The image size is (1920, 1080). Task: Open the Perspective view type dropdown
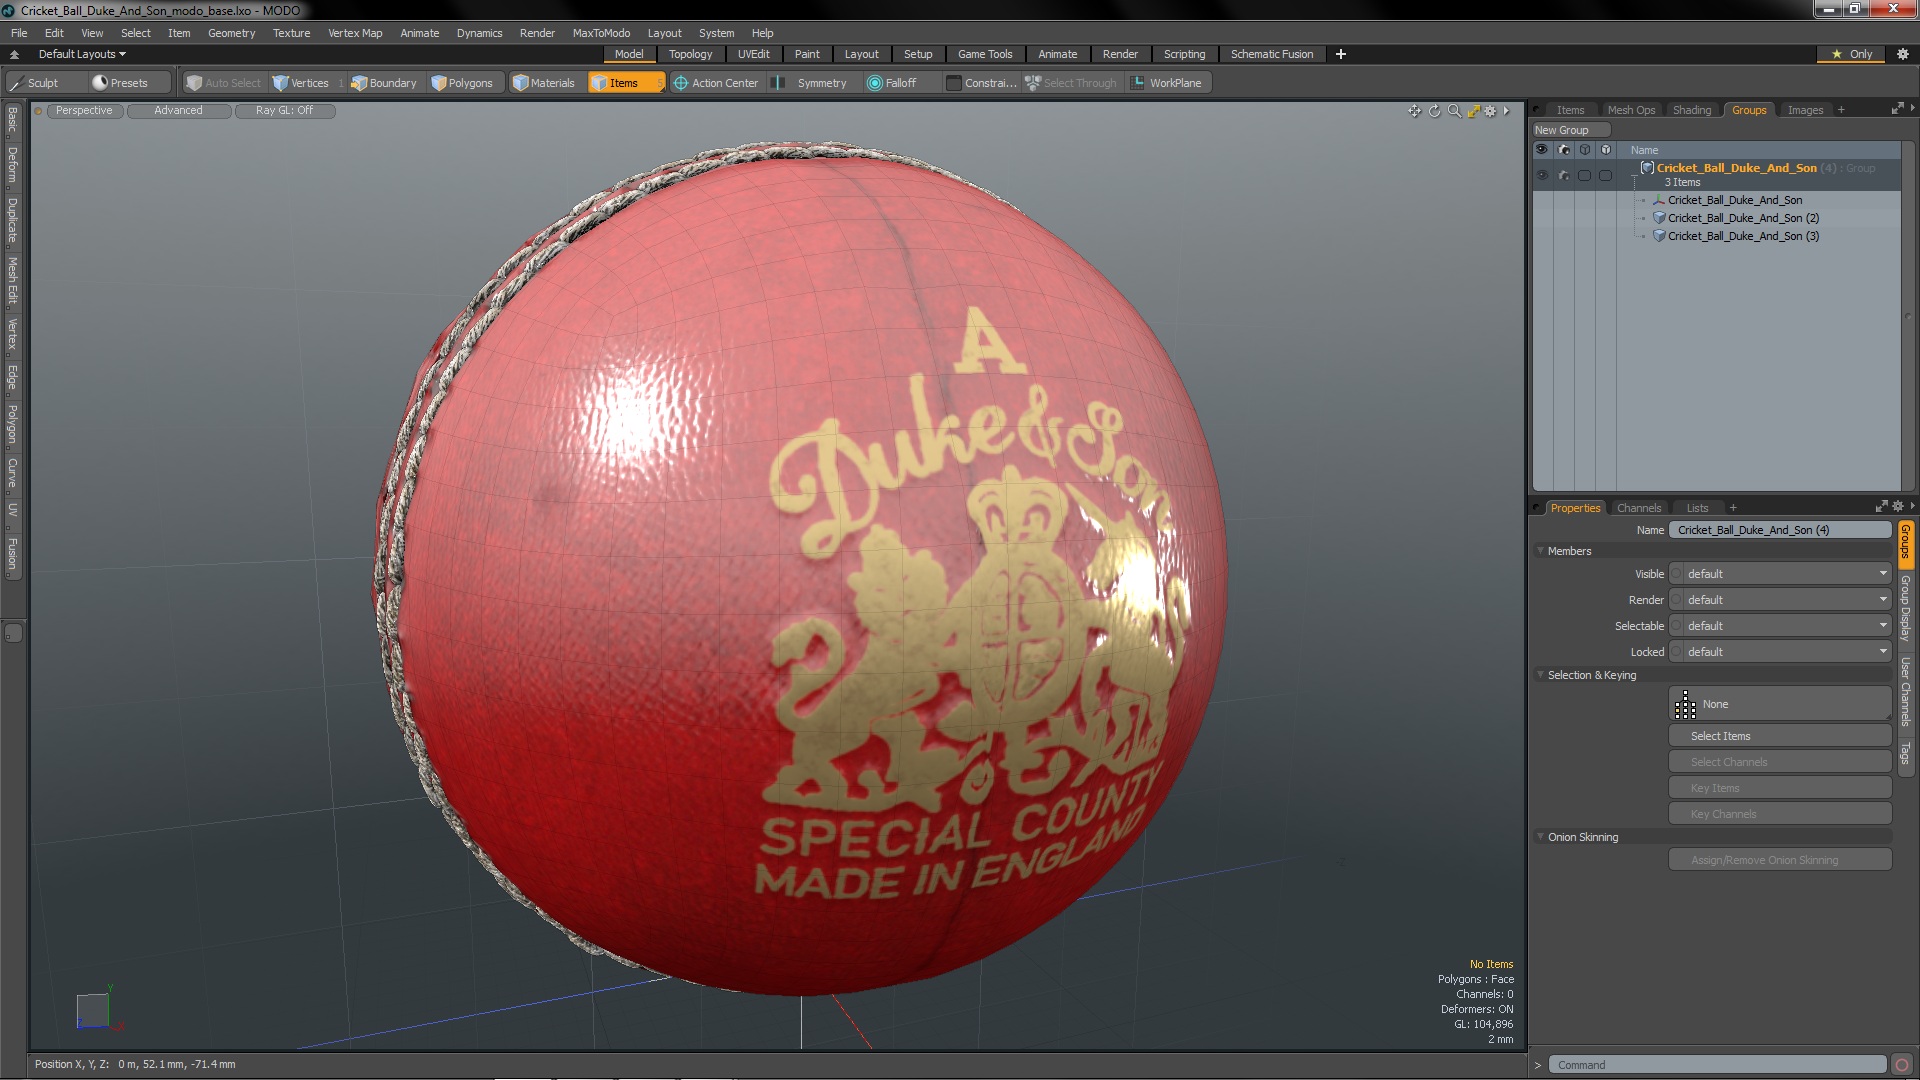tap(84, 111)
